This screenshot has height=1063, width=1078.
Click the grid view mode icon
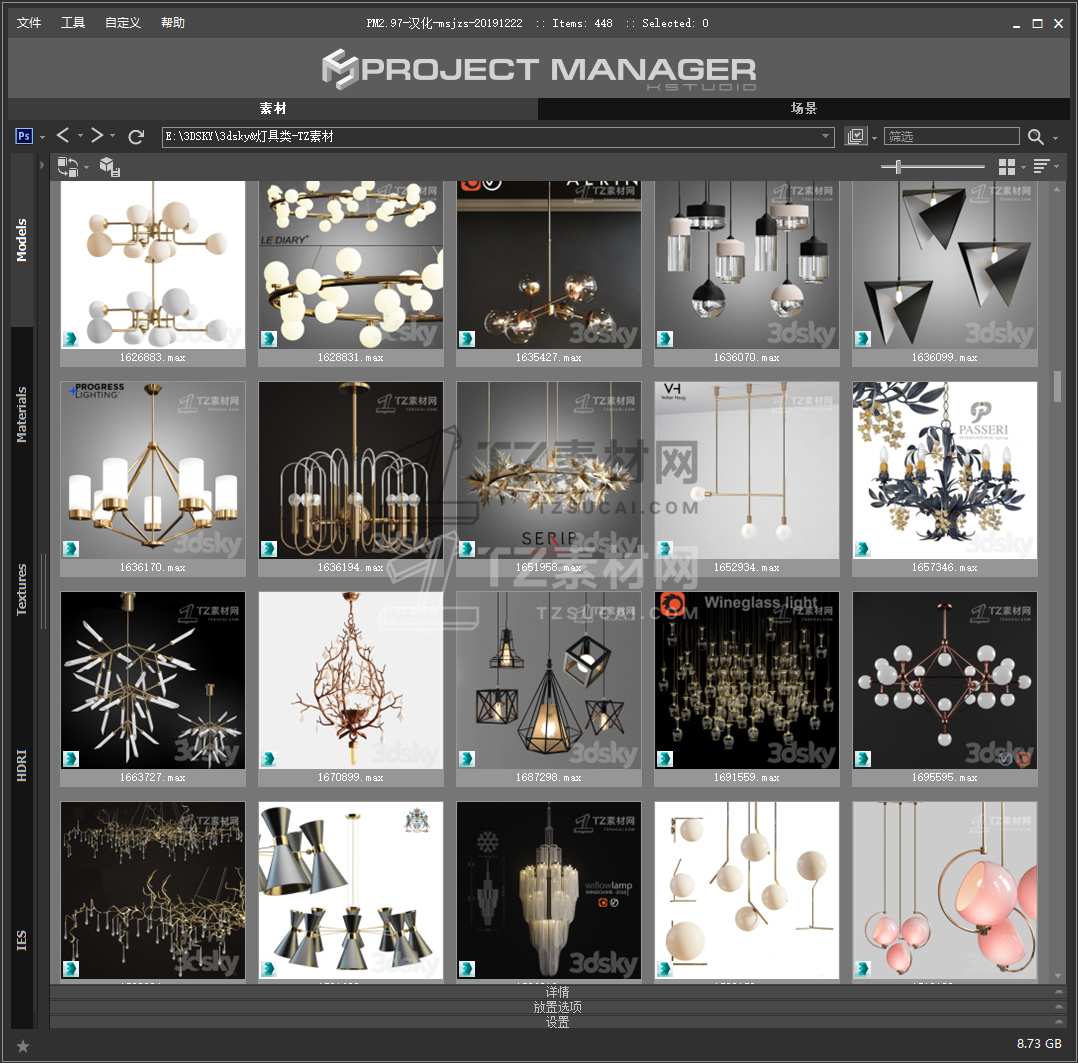click(x=1006, y=166)
